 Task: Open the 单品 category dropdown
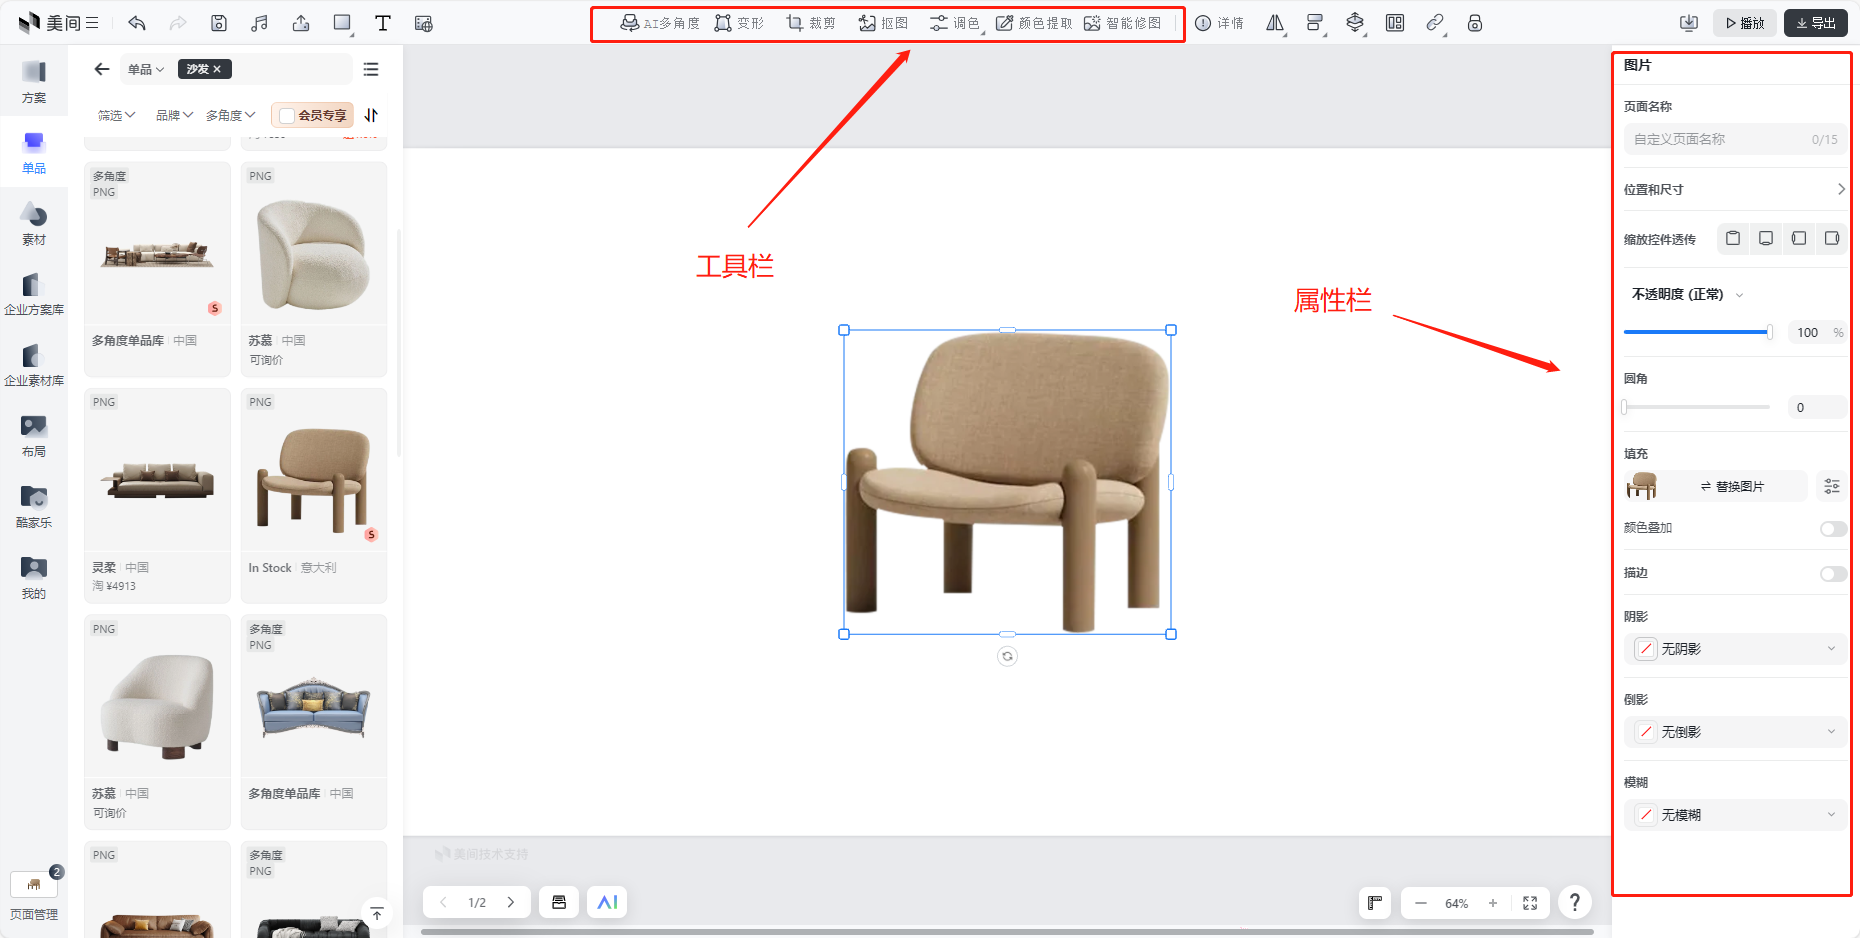click(146, 69)
